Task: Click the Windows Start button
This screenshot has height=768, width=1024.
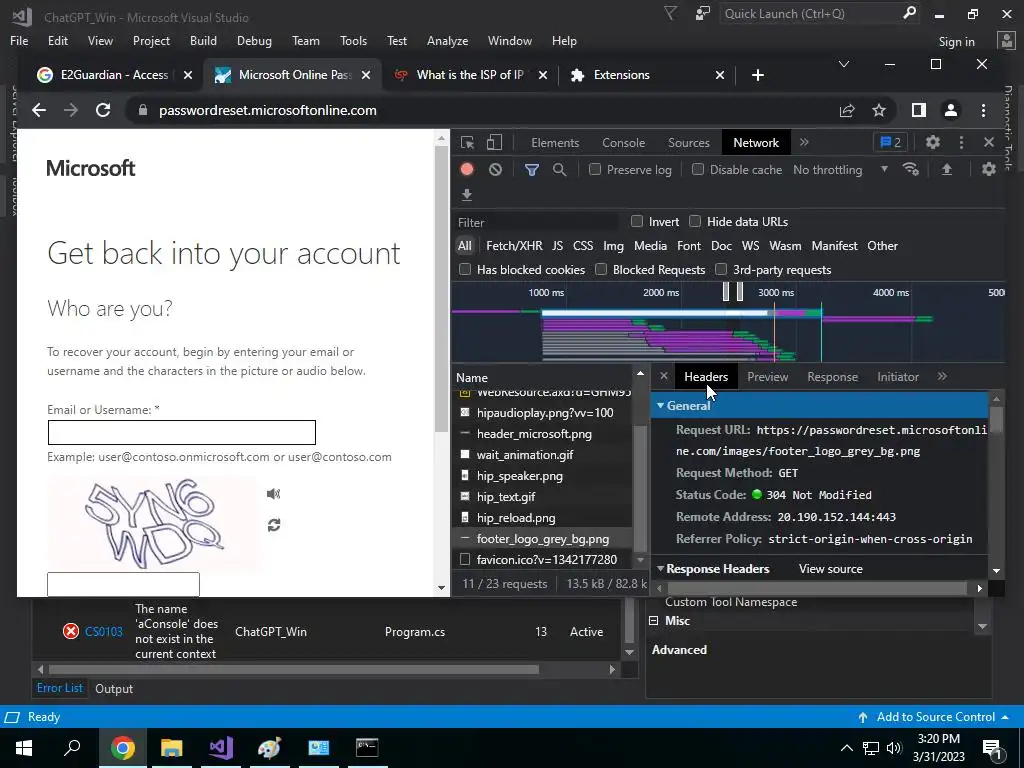Action: point(24,748)
